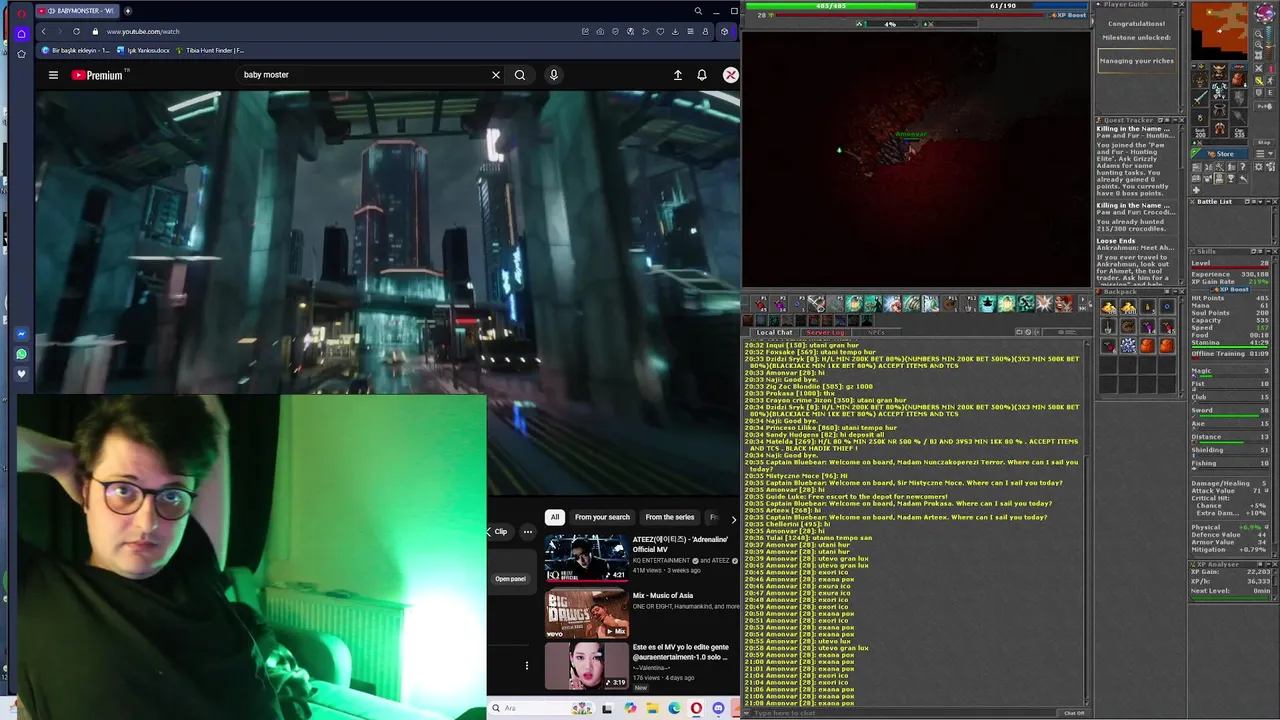Click the 'Open panel' button
Viewport: 1280px width, 720px height.
510,579
